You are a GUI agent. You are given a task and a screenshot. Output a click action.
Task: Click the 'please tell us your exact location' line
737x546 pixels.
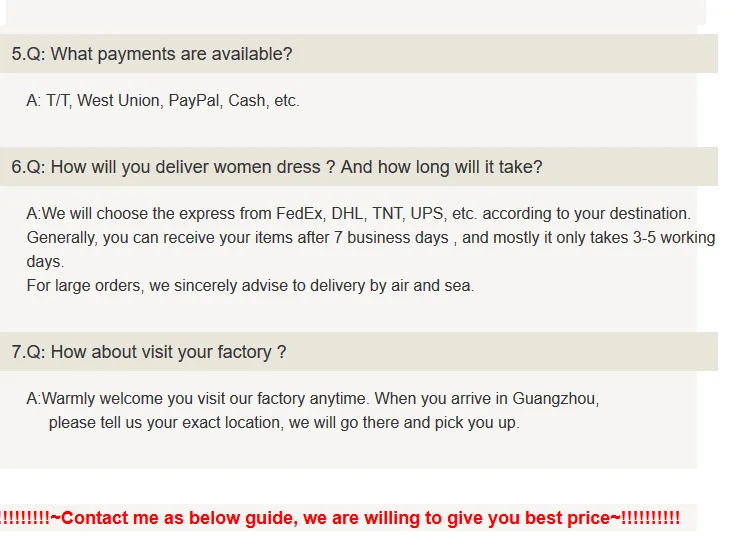(x=283, y=422)
